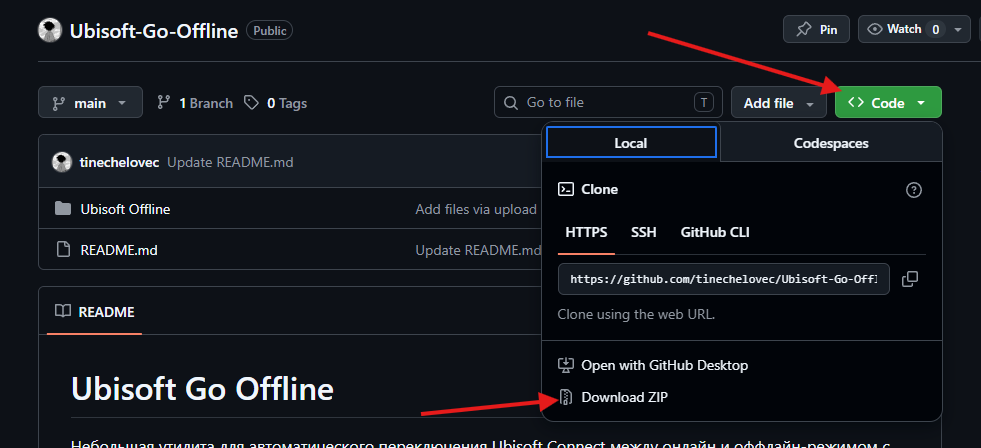Switch to the Codespaces tab

click(831, 143)
